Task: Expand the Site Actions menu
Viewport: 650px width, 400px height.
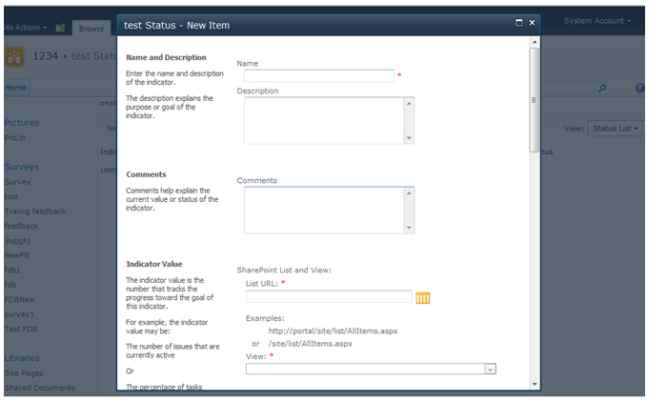Action: (26, 28)
